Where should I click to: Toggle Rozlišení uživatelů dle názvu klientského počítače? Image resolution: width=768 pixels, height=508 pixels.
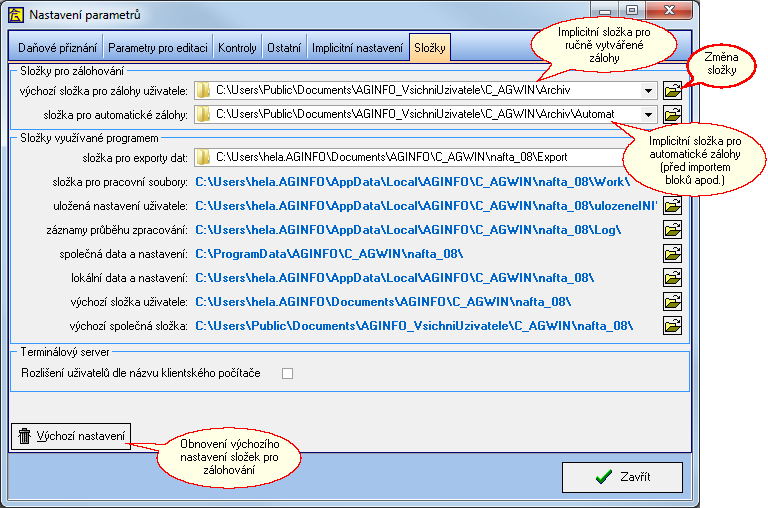point(288,374)
